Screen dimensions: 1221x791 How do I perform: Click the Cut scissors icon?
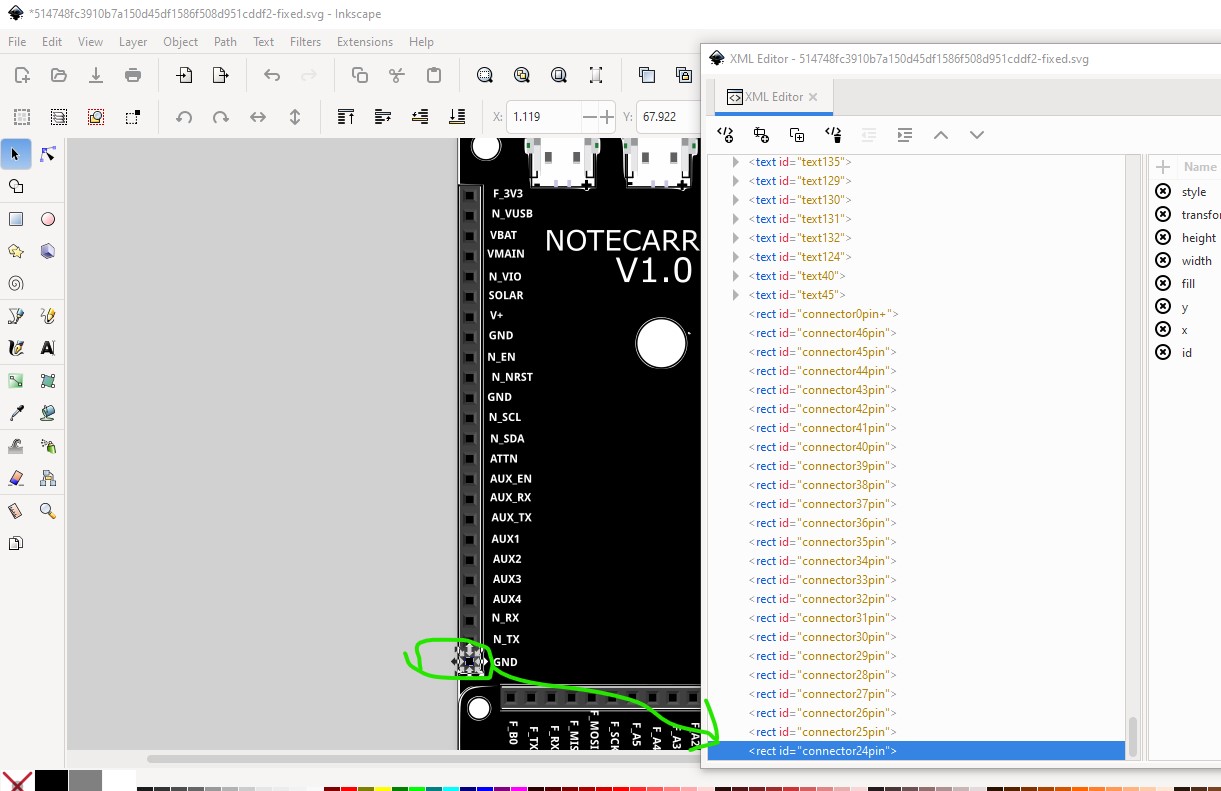point(397,75)
